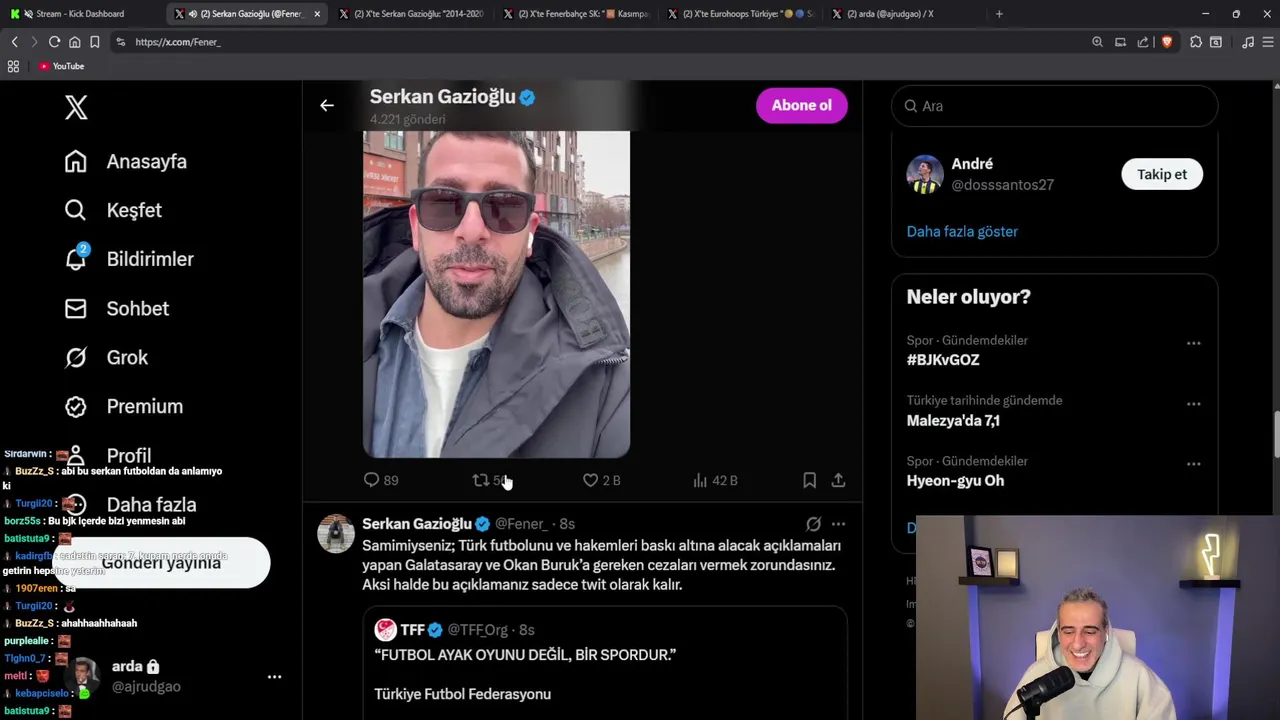Click the Sohbet envelope icon
The height and width of the screenshot is (720, 1280).
coord(76,308)
